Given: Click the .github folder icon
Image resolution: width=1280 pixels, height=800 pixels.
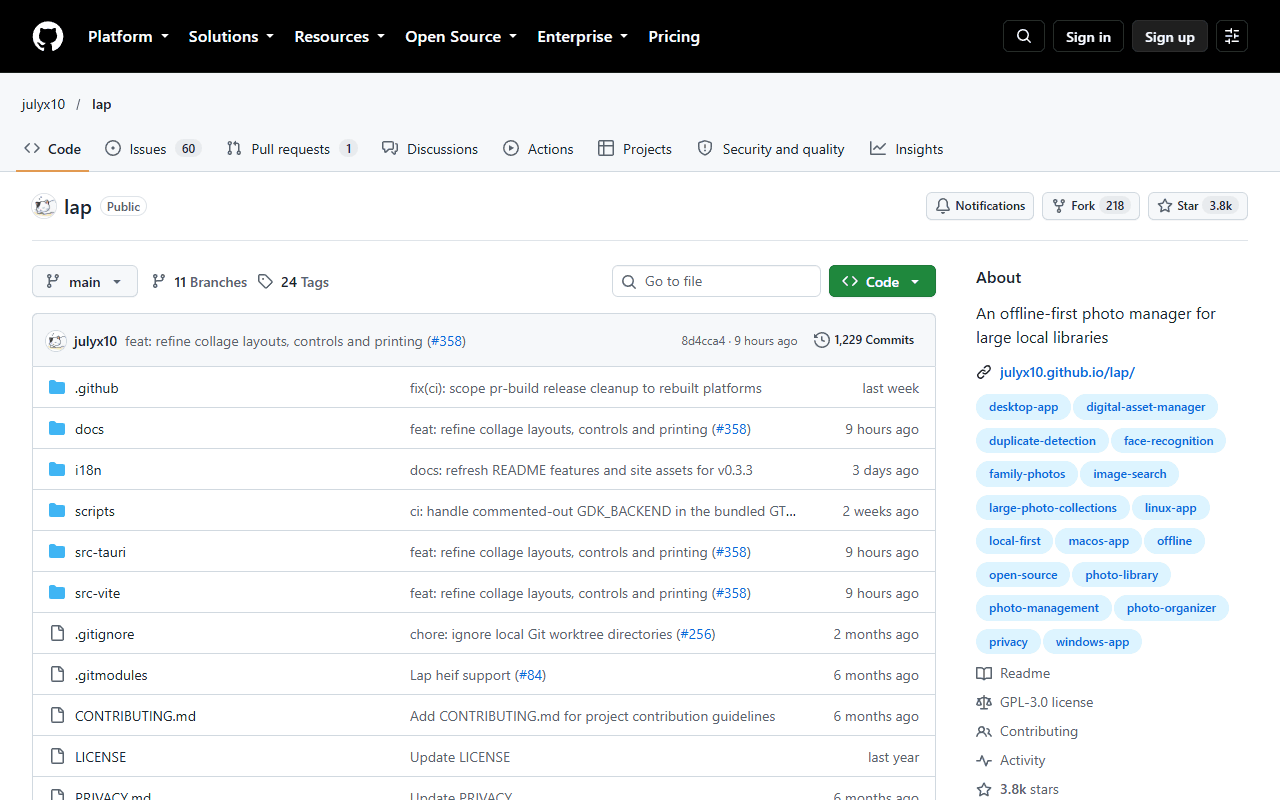Looking at the screenshot, I should 57,388.
